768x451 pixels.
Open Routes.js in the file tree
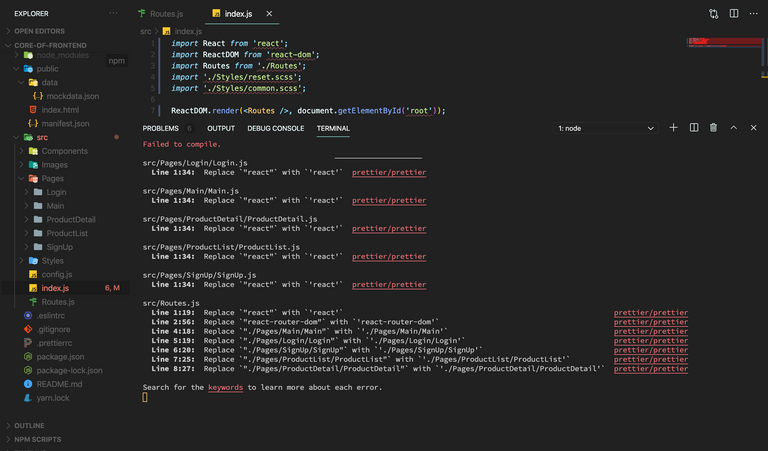(58, 302)
